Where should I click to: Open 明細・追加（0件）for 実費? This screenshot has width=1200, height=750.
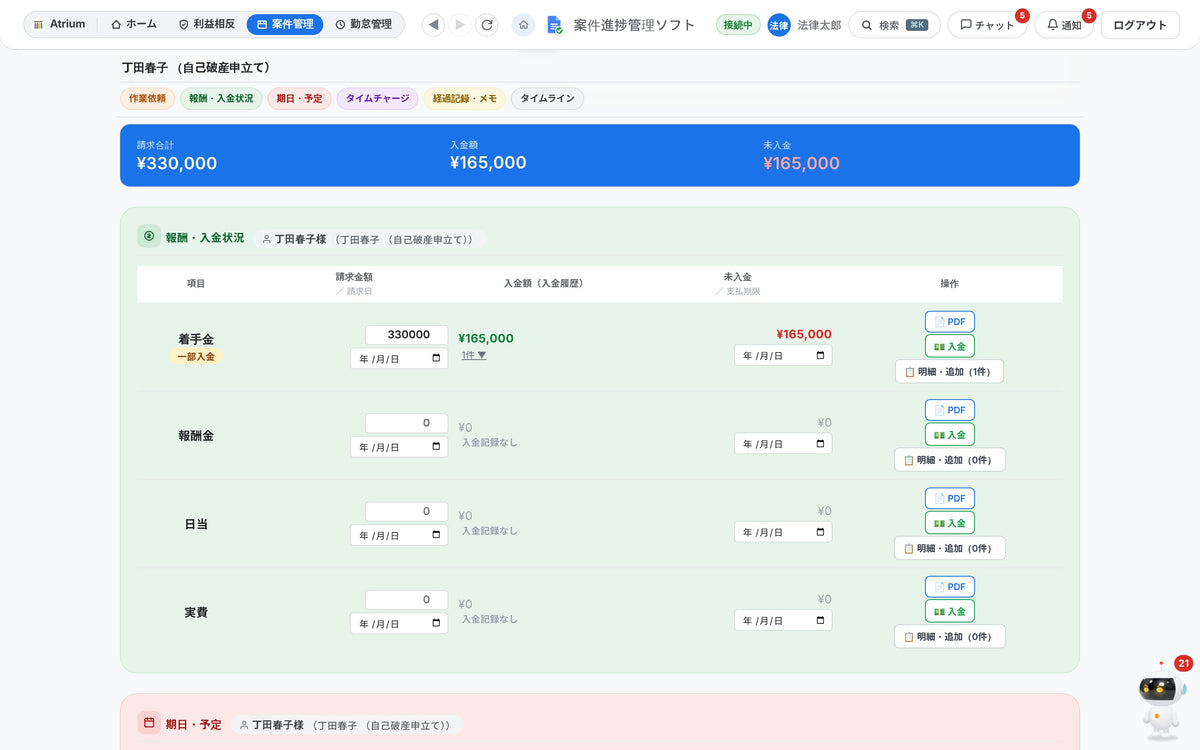(950, 636)
